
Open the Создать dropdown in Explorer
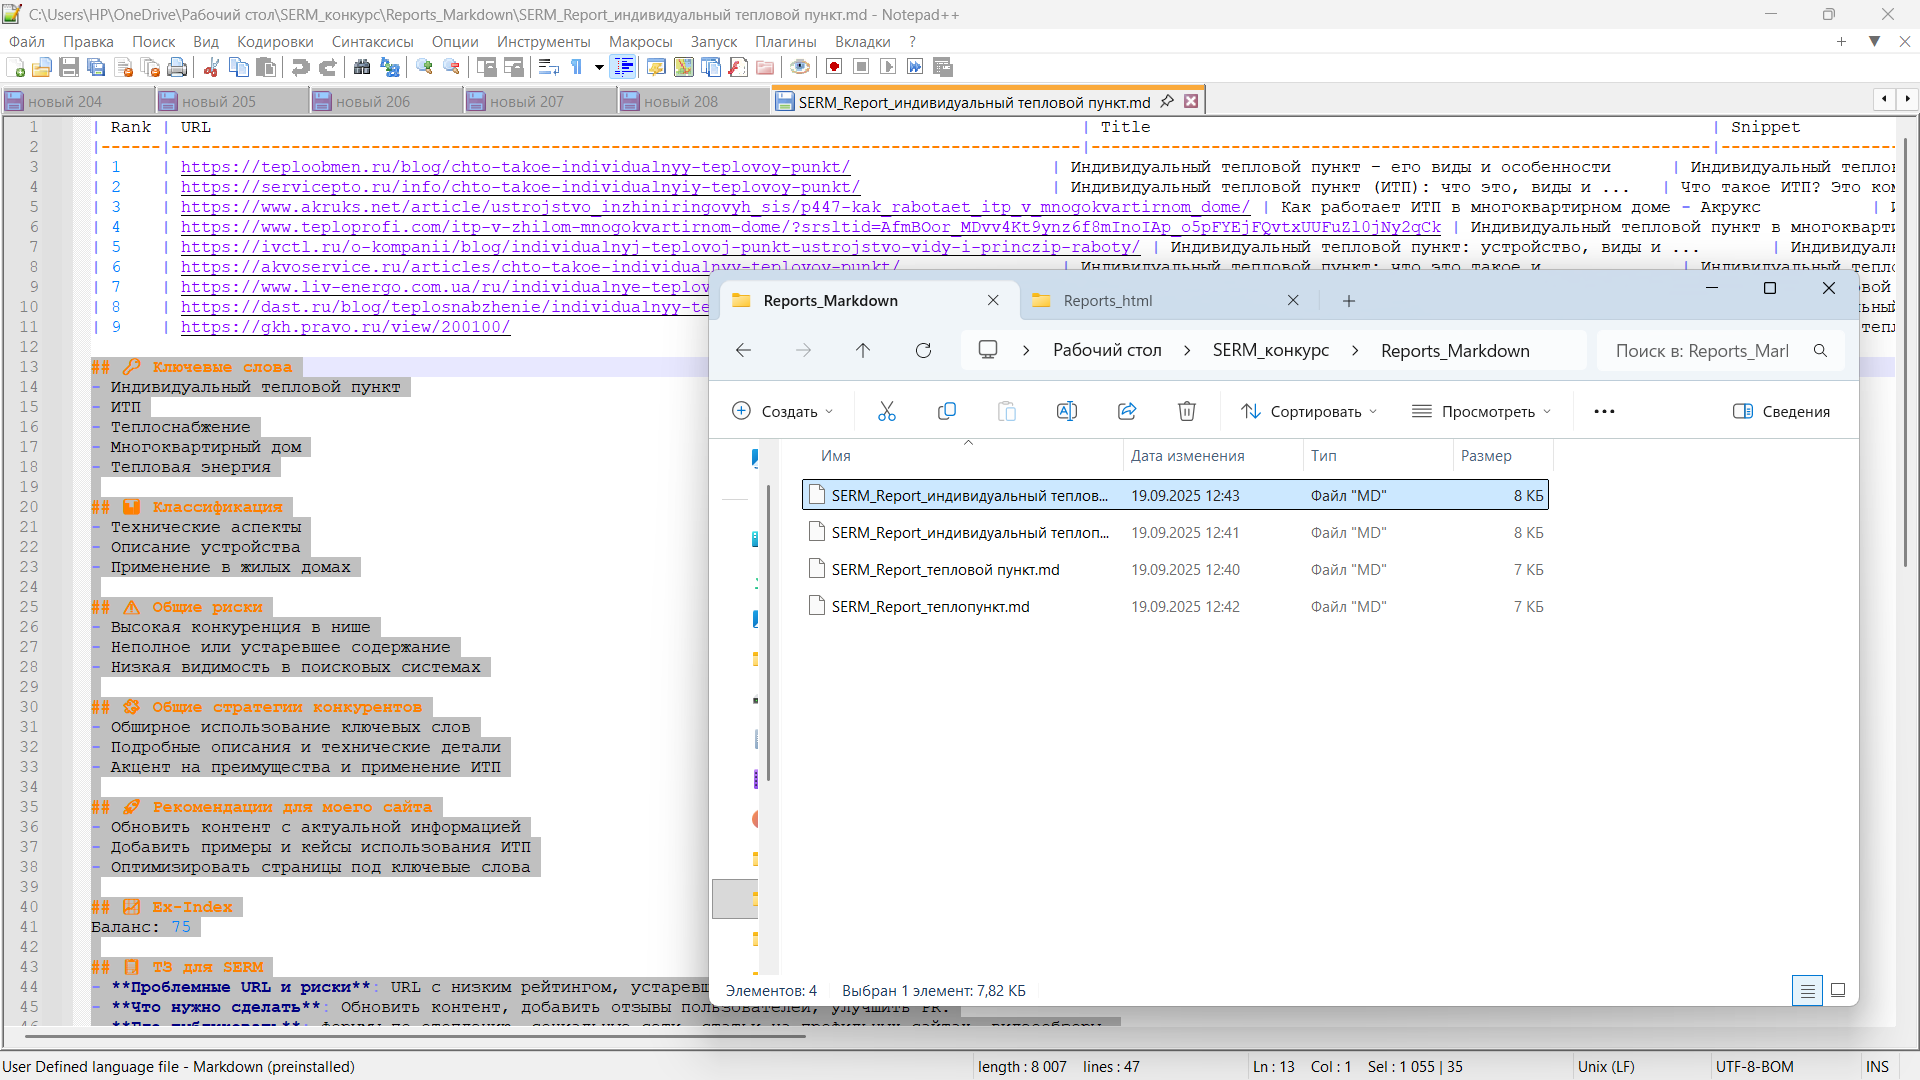pos(783,411)
